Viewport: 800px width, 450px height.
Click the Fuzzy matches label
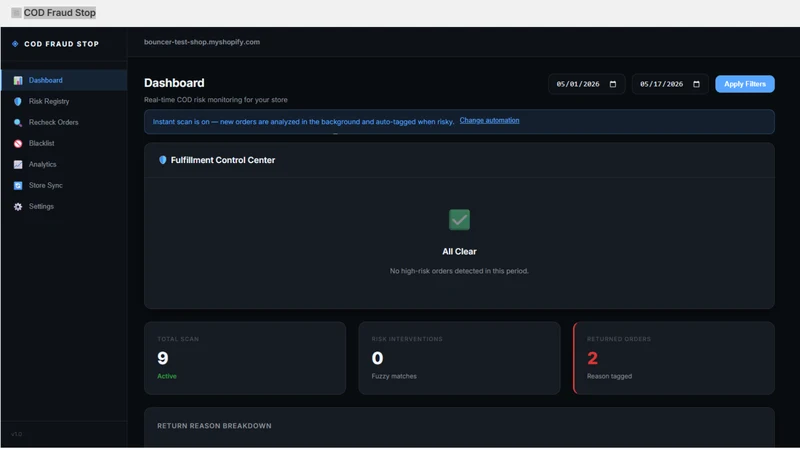(394, 377)
